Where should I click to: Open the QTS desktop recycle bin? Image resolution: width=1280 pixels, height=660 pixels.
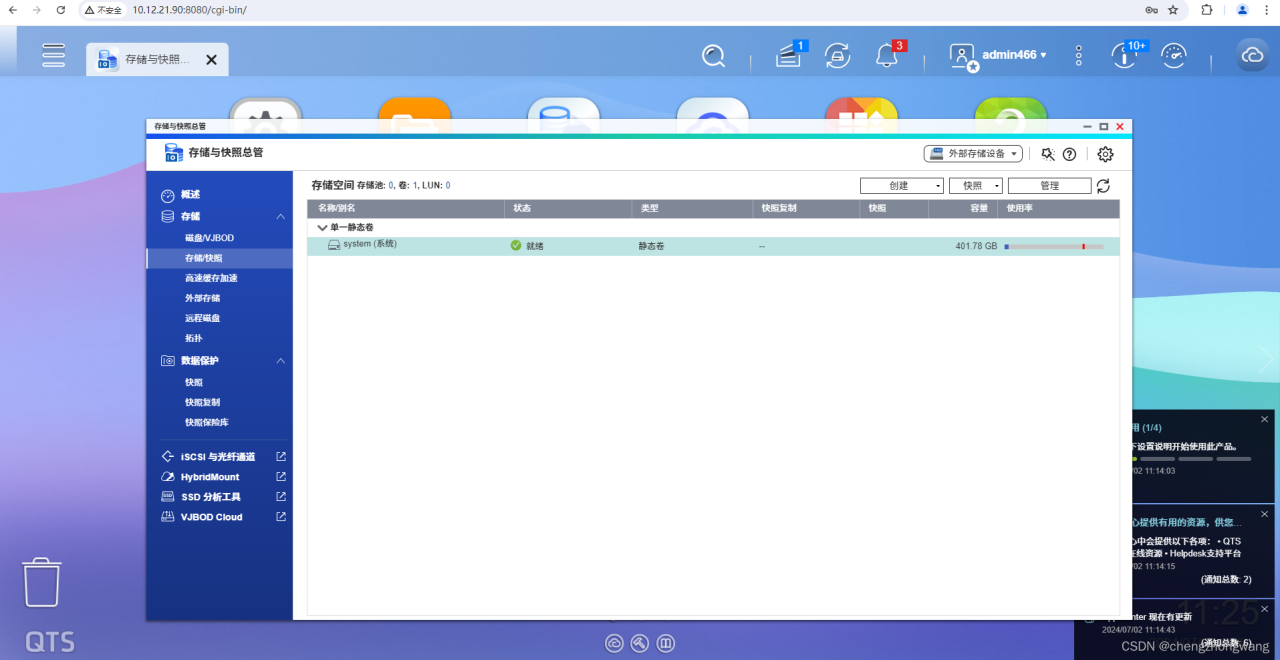coord(42,582)
